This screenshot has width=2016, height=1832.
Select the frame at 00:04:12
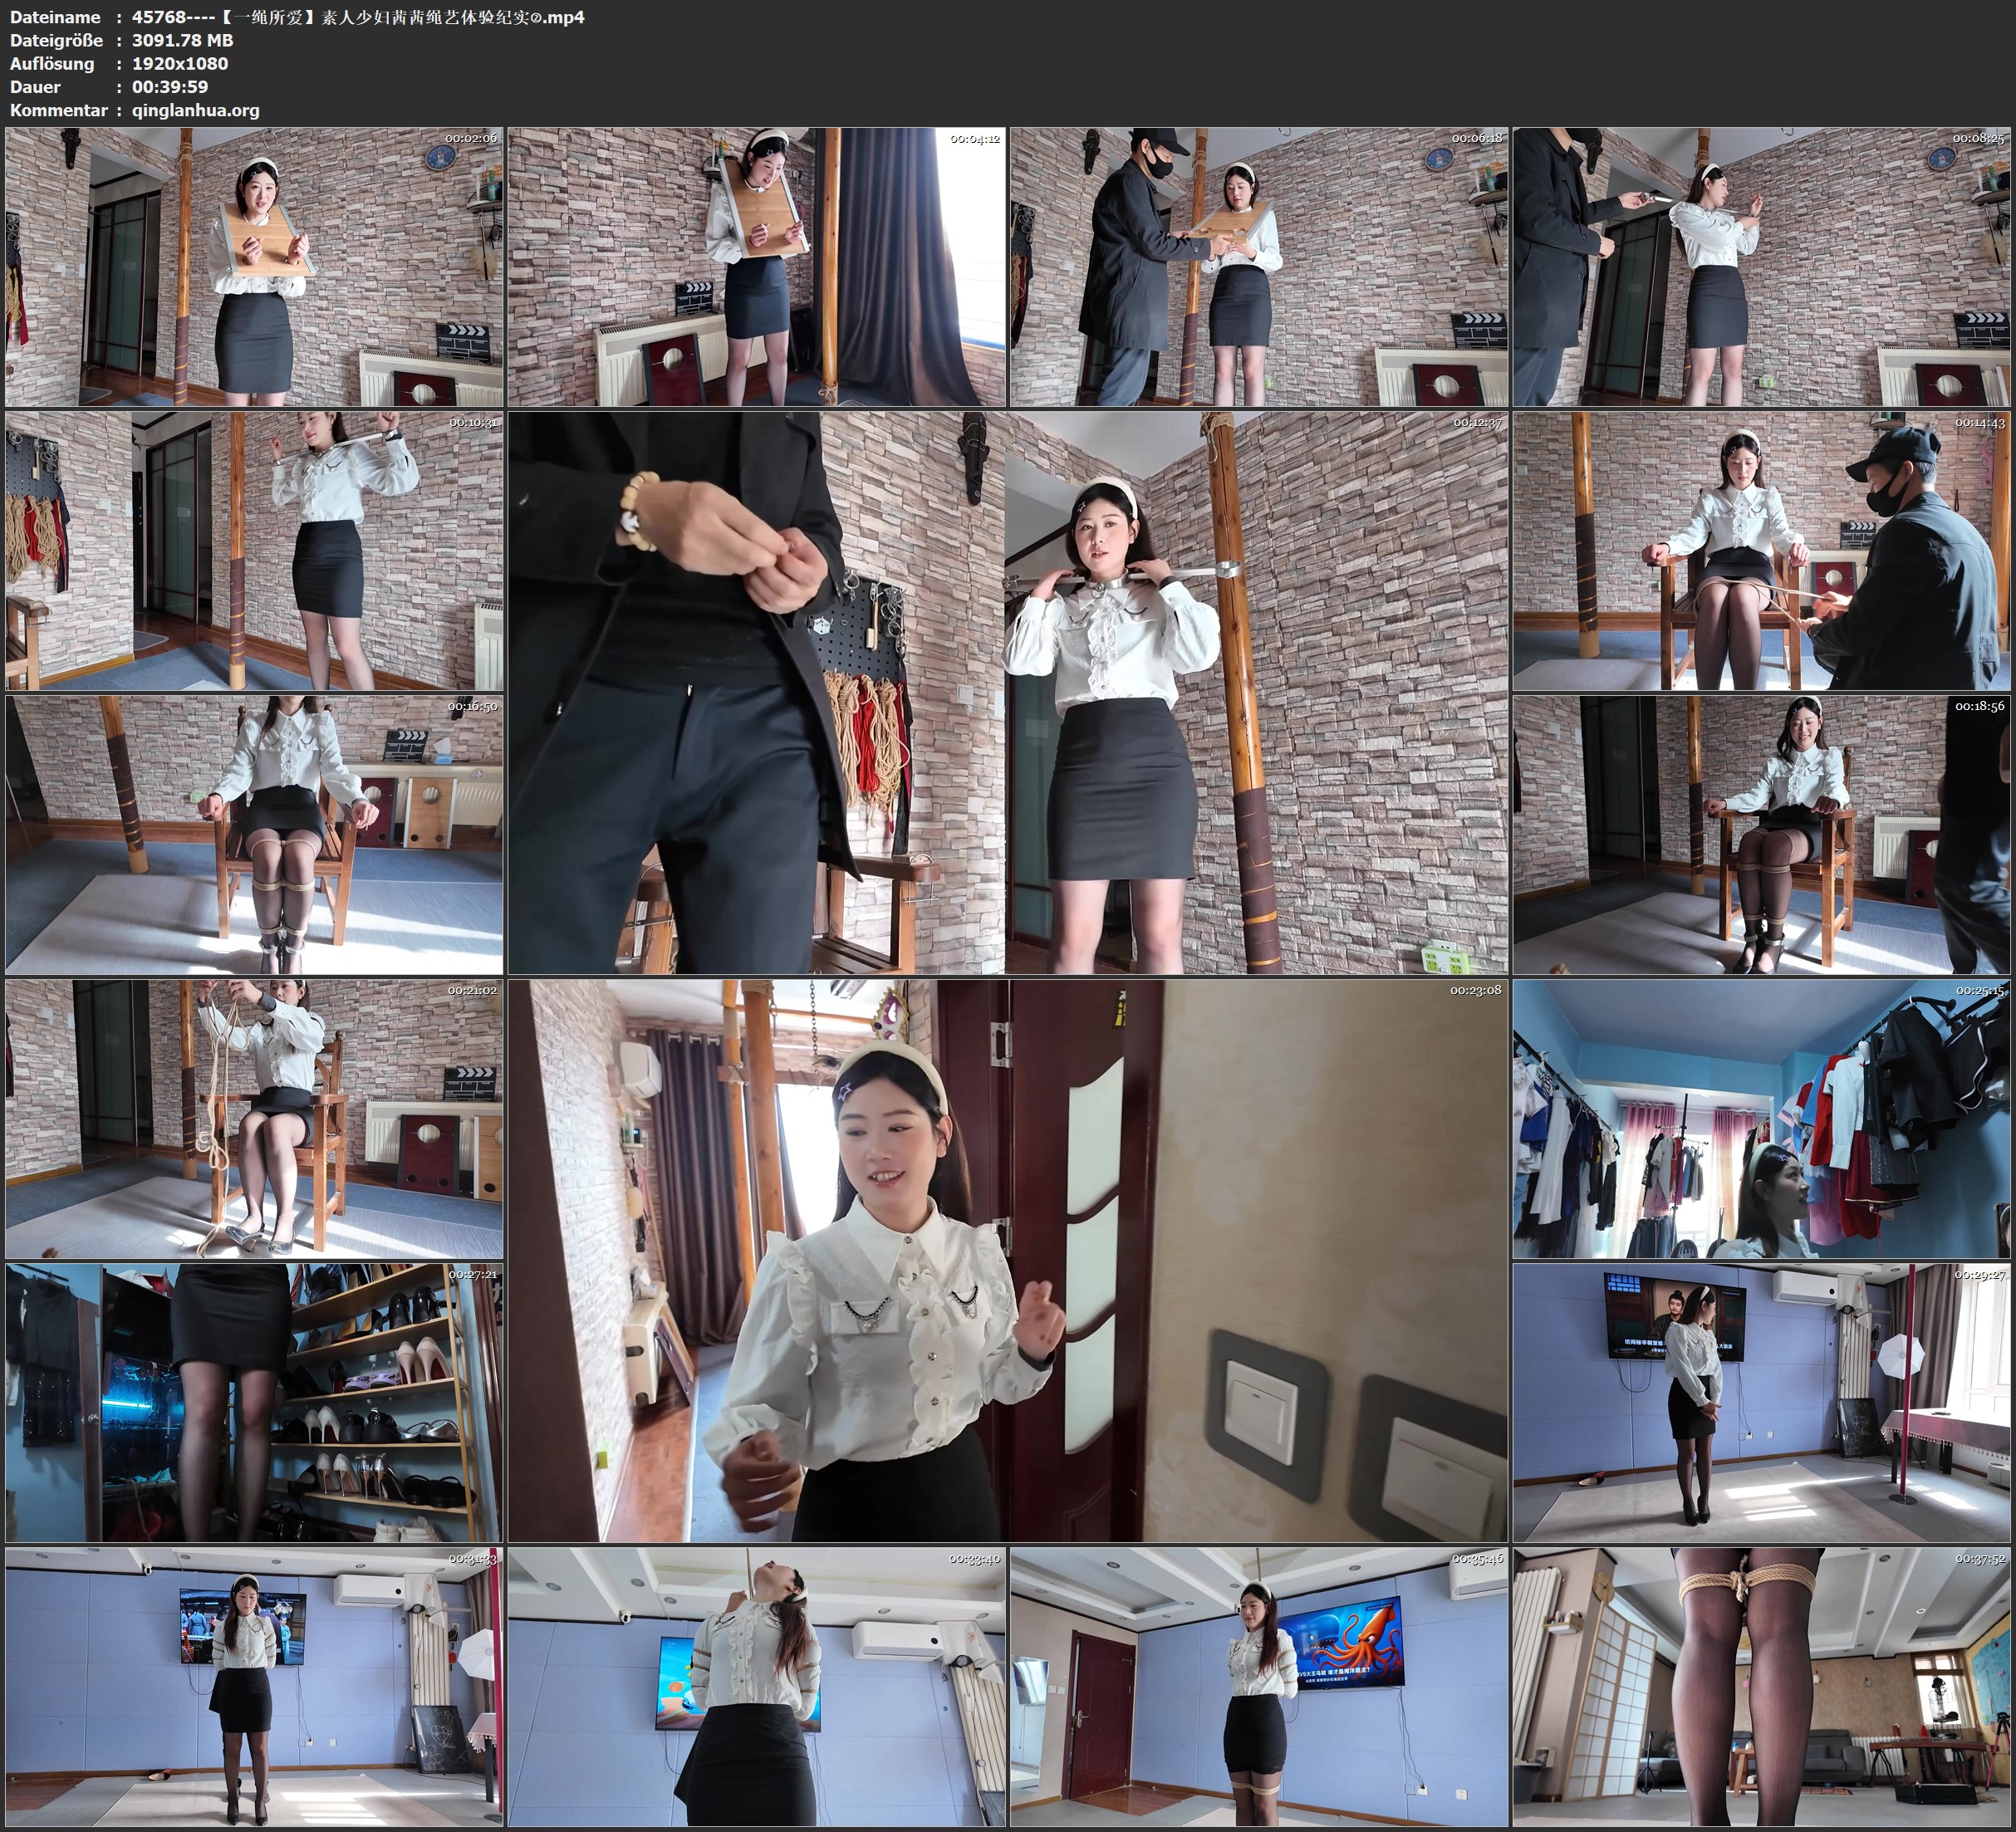(756, 267)
